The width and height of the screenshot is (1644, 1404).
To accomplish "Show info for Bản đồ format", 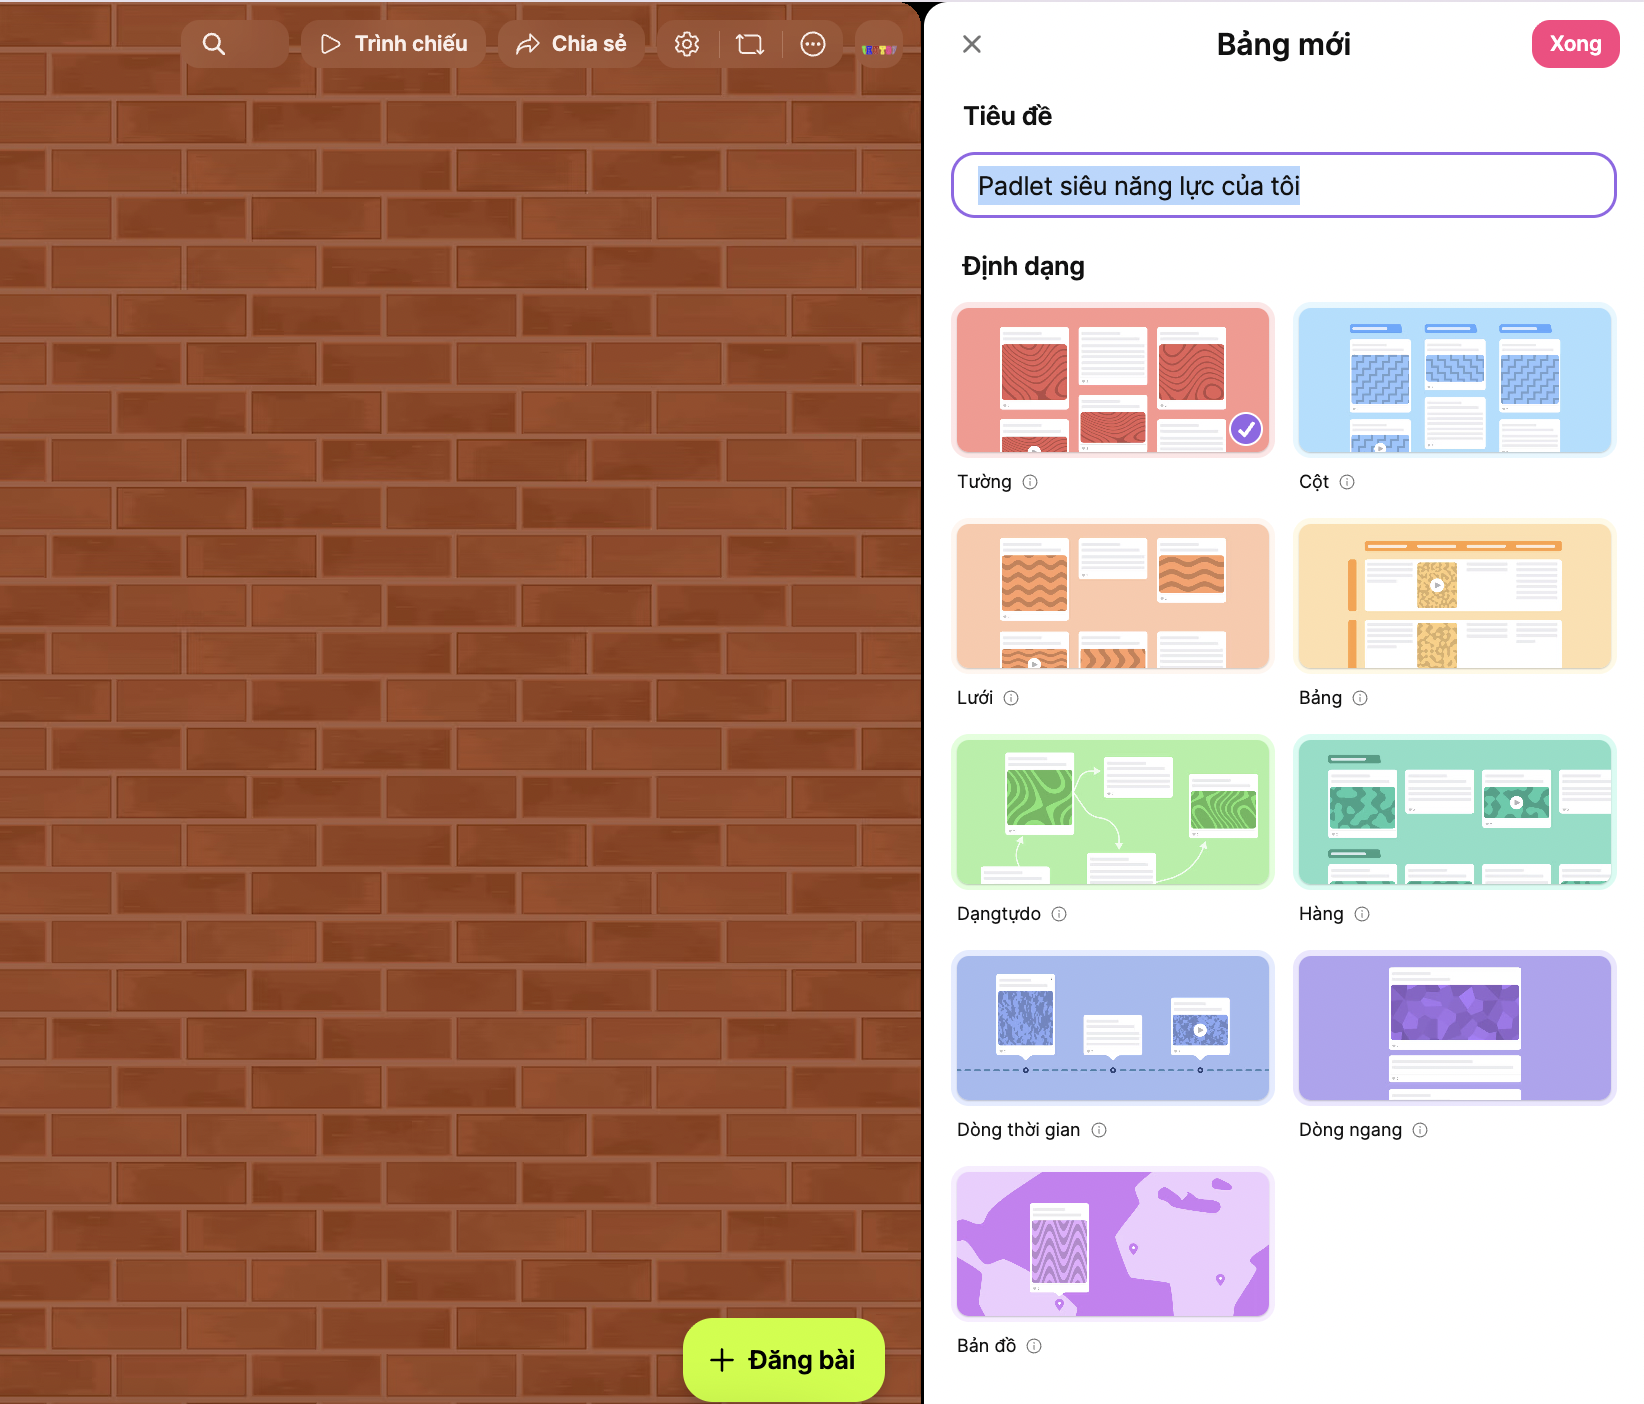I will click(x=1034, y=1346).
